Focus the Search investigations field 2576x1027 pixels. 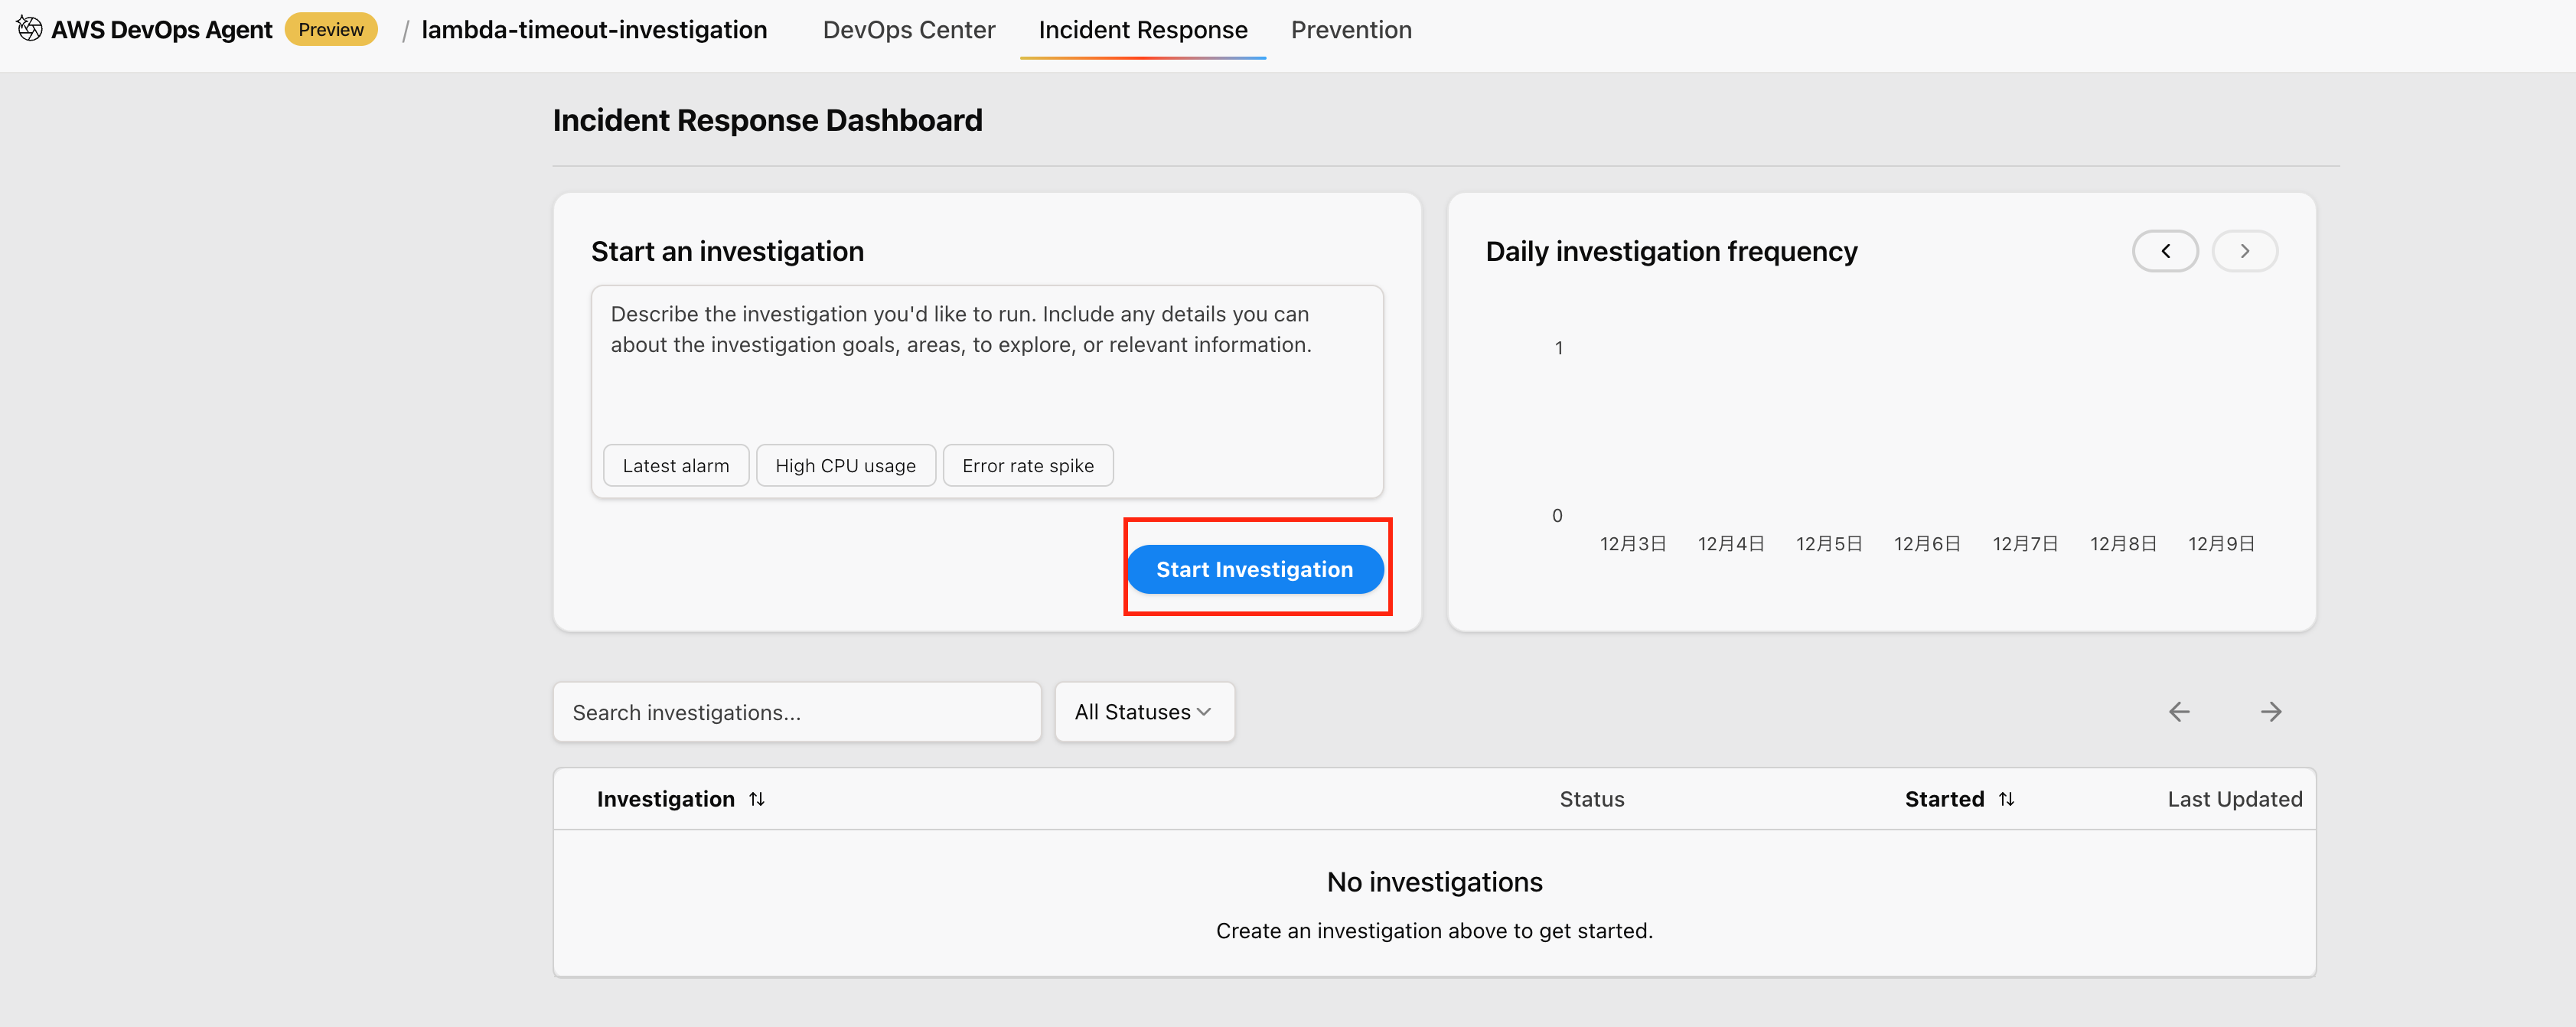tap(796, 712)
